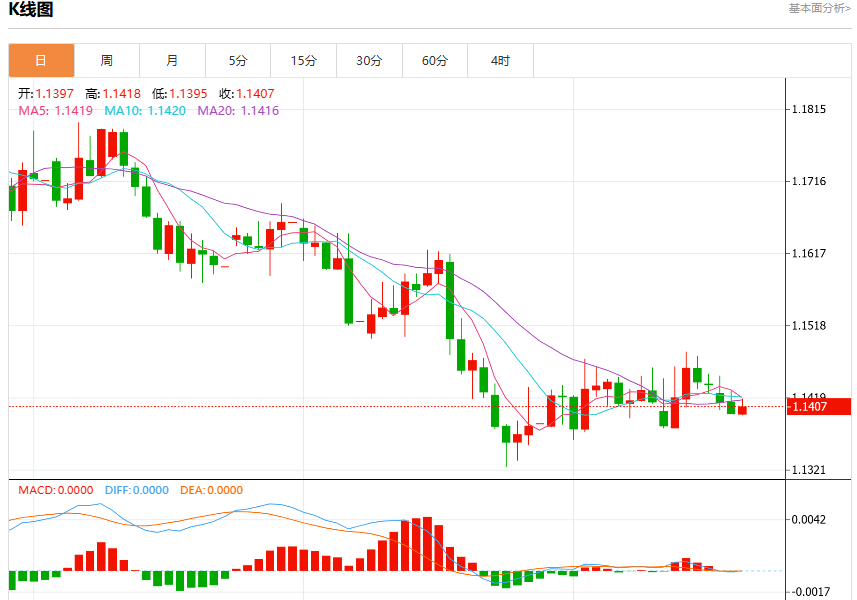The width and height of the screenshot is (857, 600).
Task: Click the MA5 indicator label
Action: point(56,111)
